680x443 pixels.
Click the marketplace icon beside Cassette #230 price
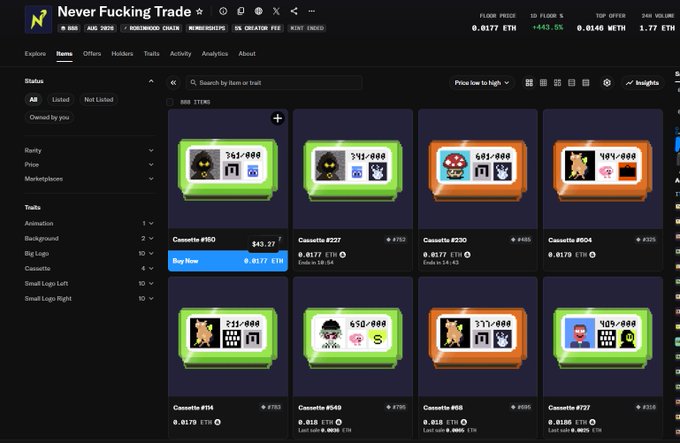click(x=467, y=255)
